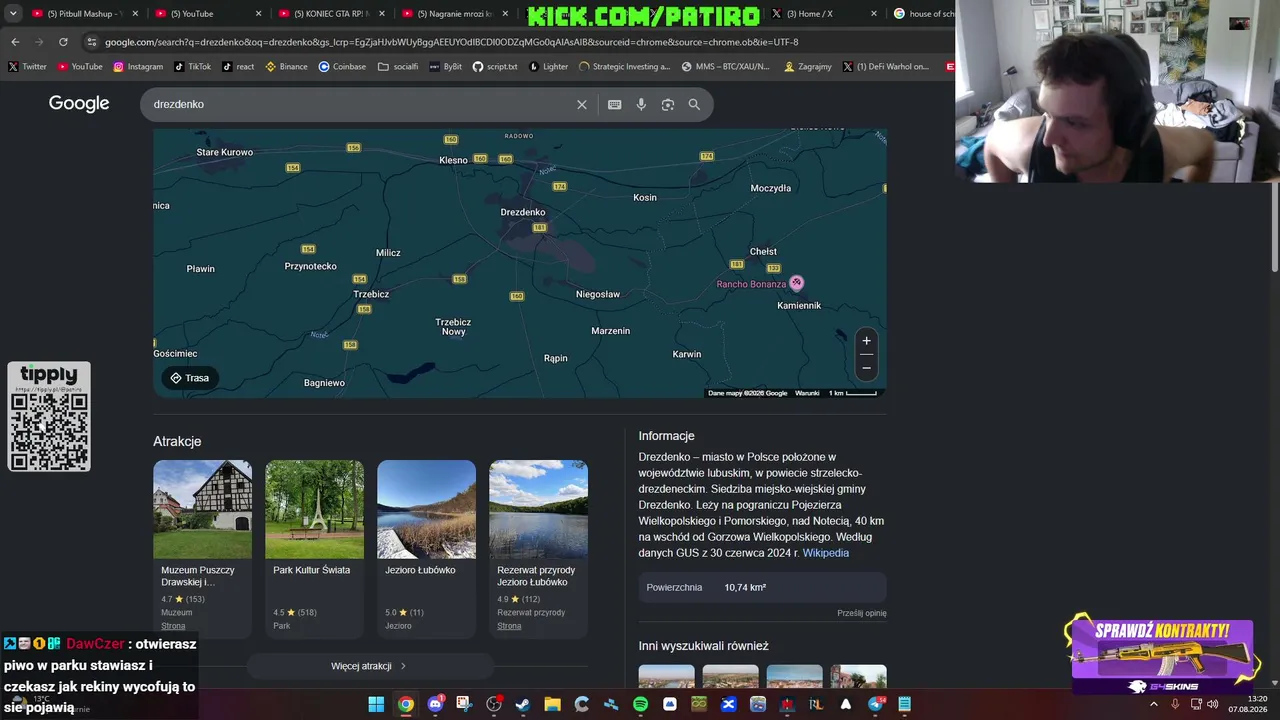This screenshot has height=720, width=1280.
Task: Click Prześlij opinię feedback link
Action: (862, 613)
